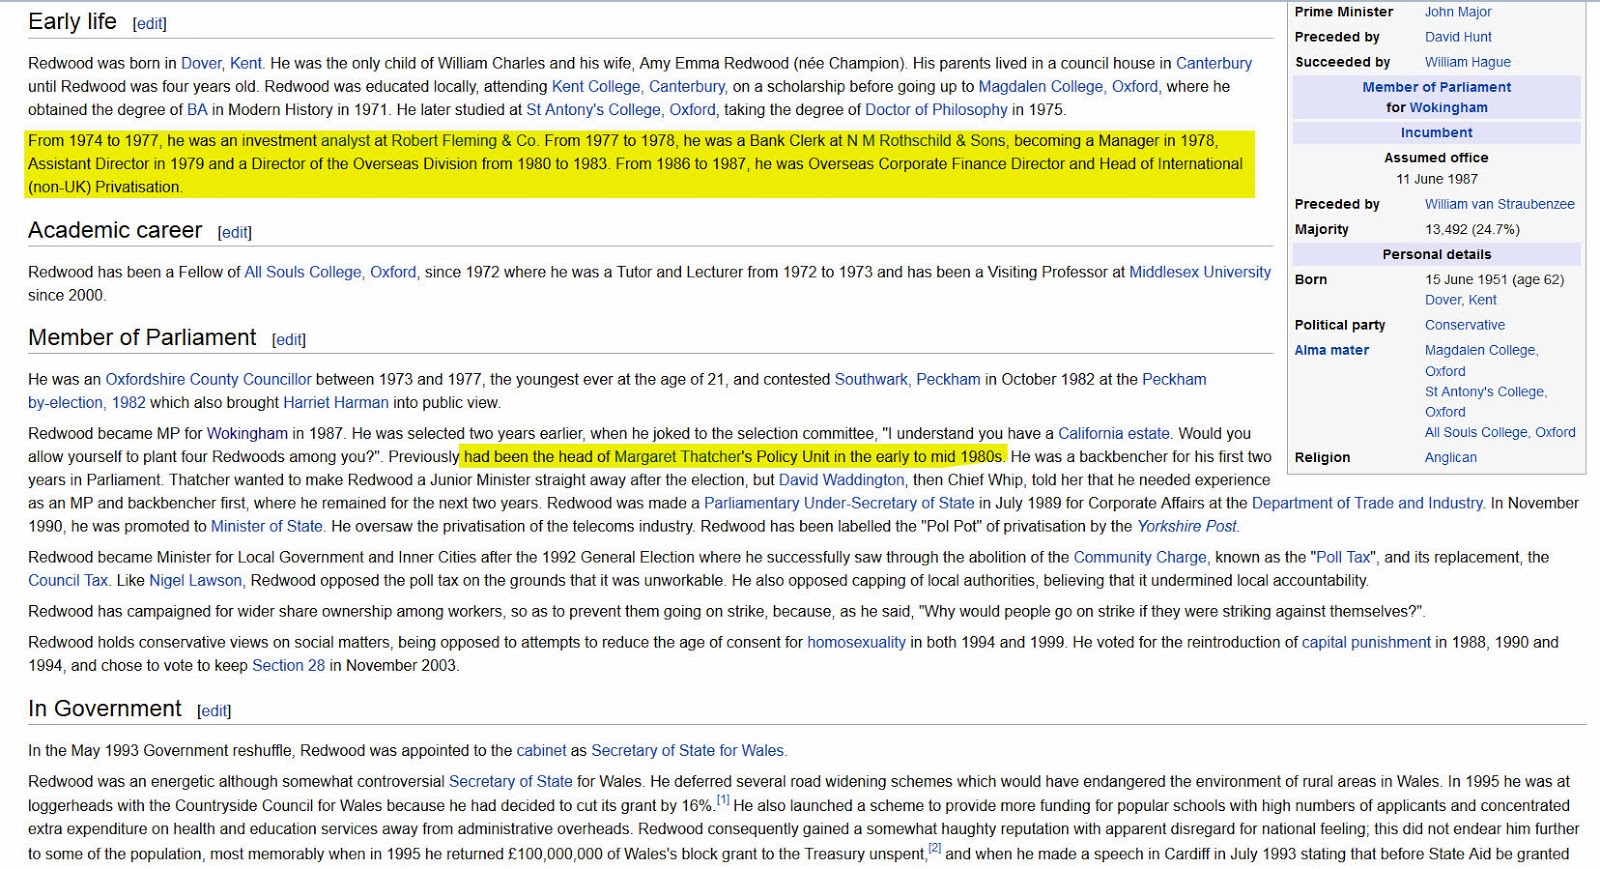The width and height of the screenshot is (1600, 869).
Task: Click the Alma mater label link
Action: point(1331,350)
